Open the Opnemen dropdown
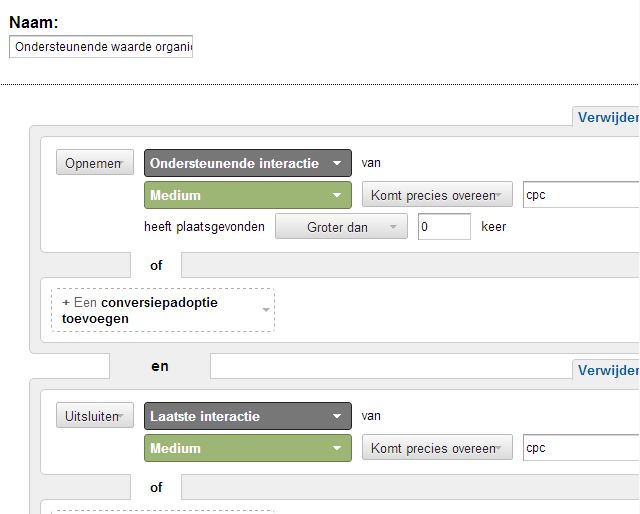640x514 pixels. (x=94, y=163)
